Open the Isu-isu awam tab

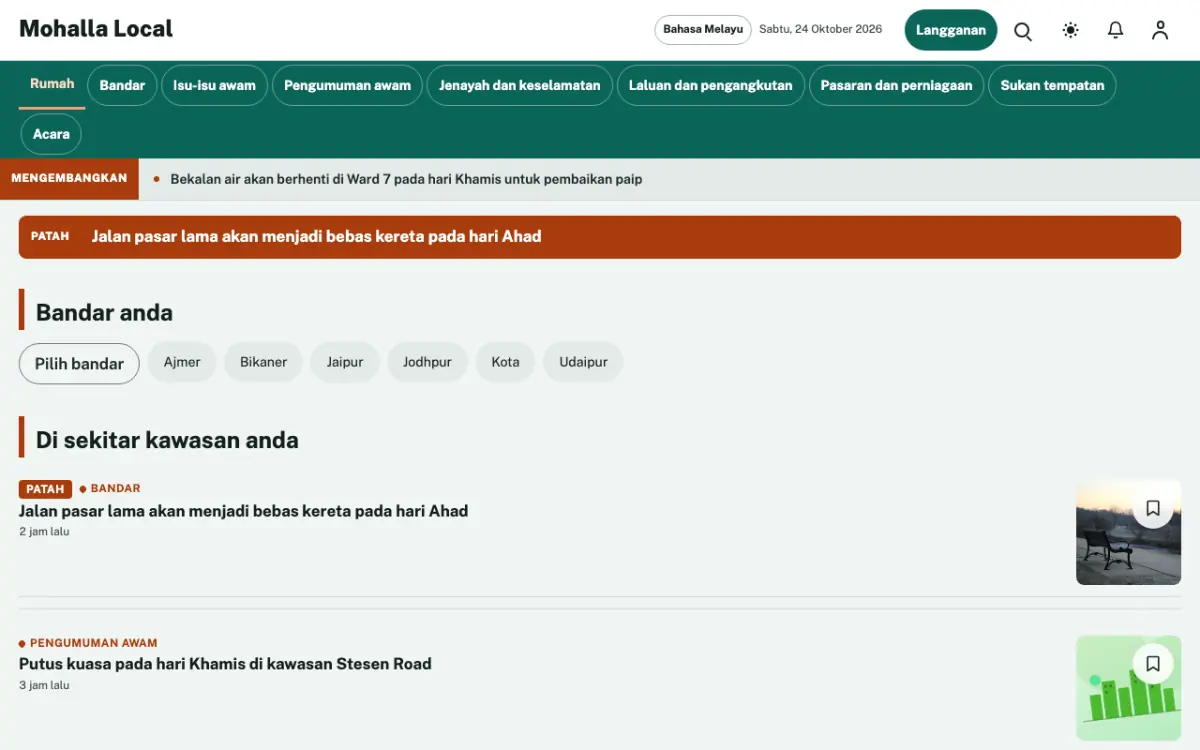(214, 85)
